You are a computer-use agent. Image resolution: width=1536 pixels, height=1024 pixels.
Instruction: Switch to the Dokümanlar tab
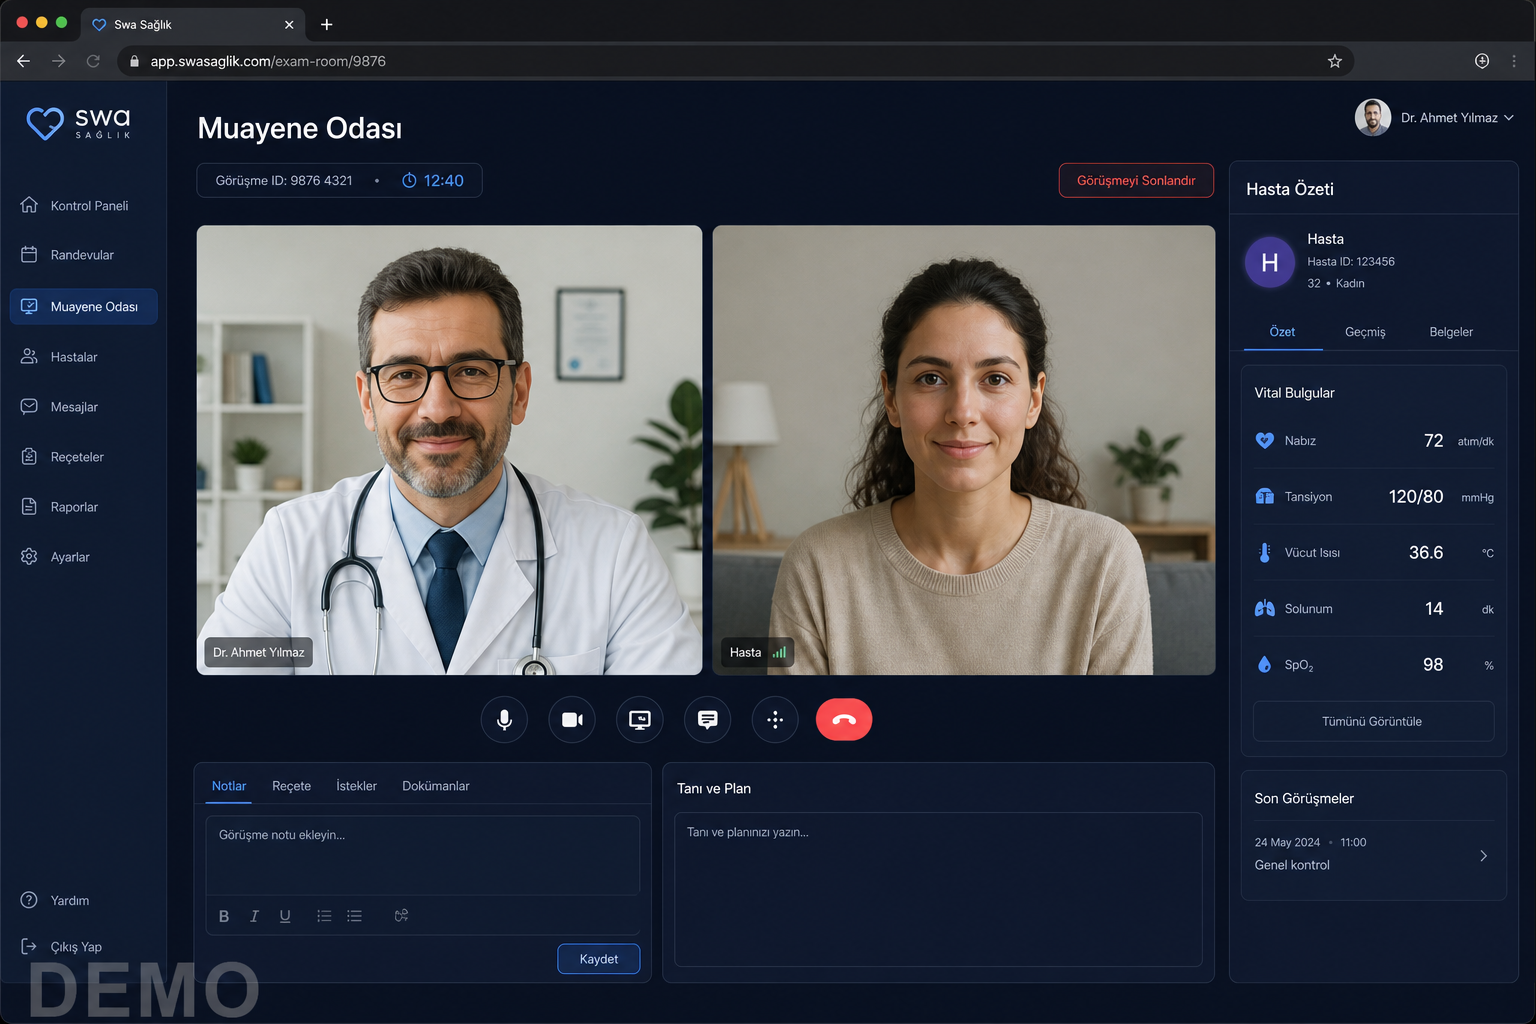point(435,786)
